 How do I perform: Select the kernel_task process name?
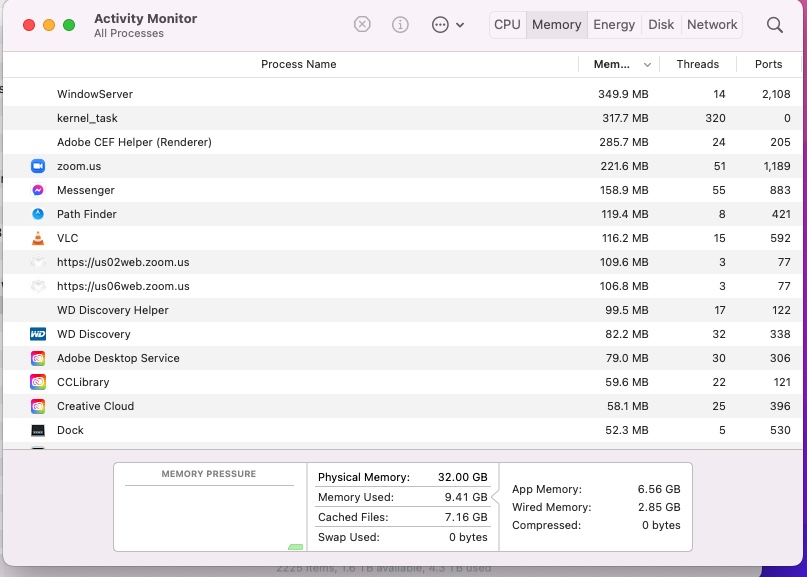87,118
